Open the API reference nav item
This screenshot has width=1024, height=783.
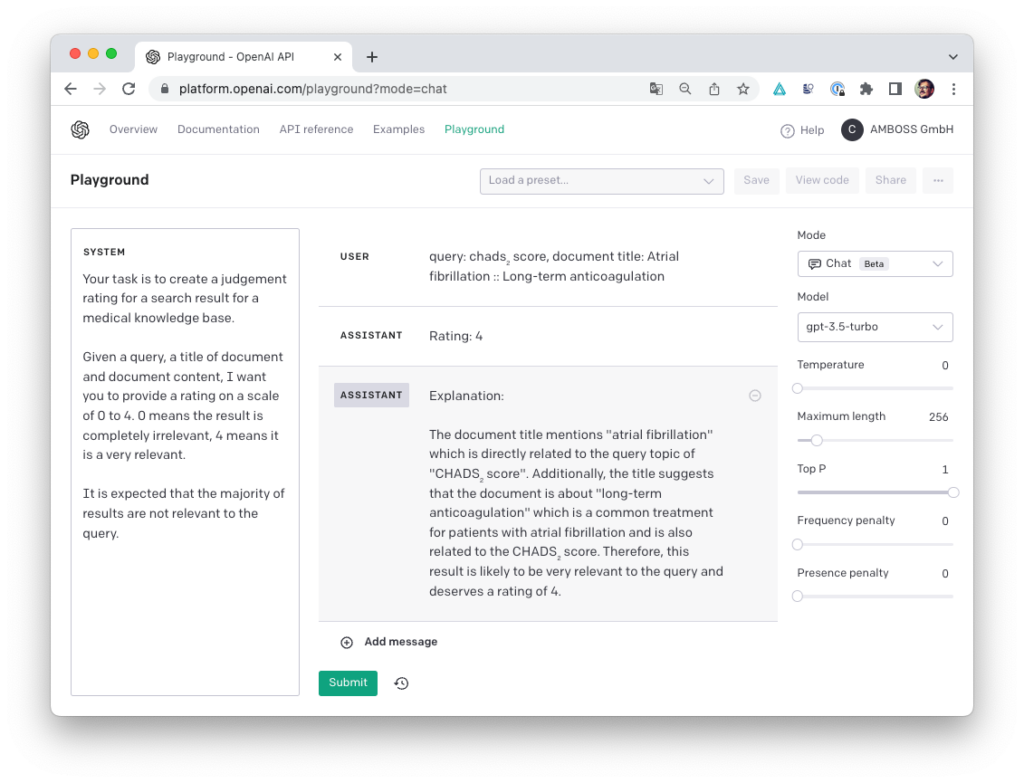coord(316,129)
